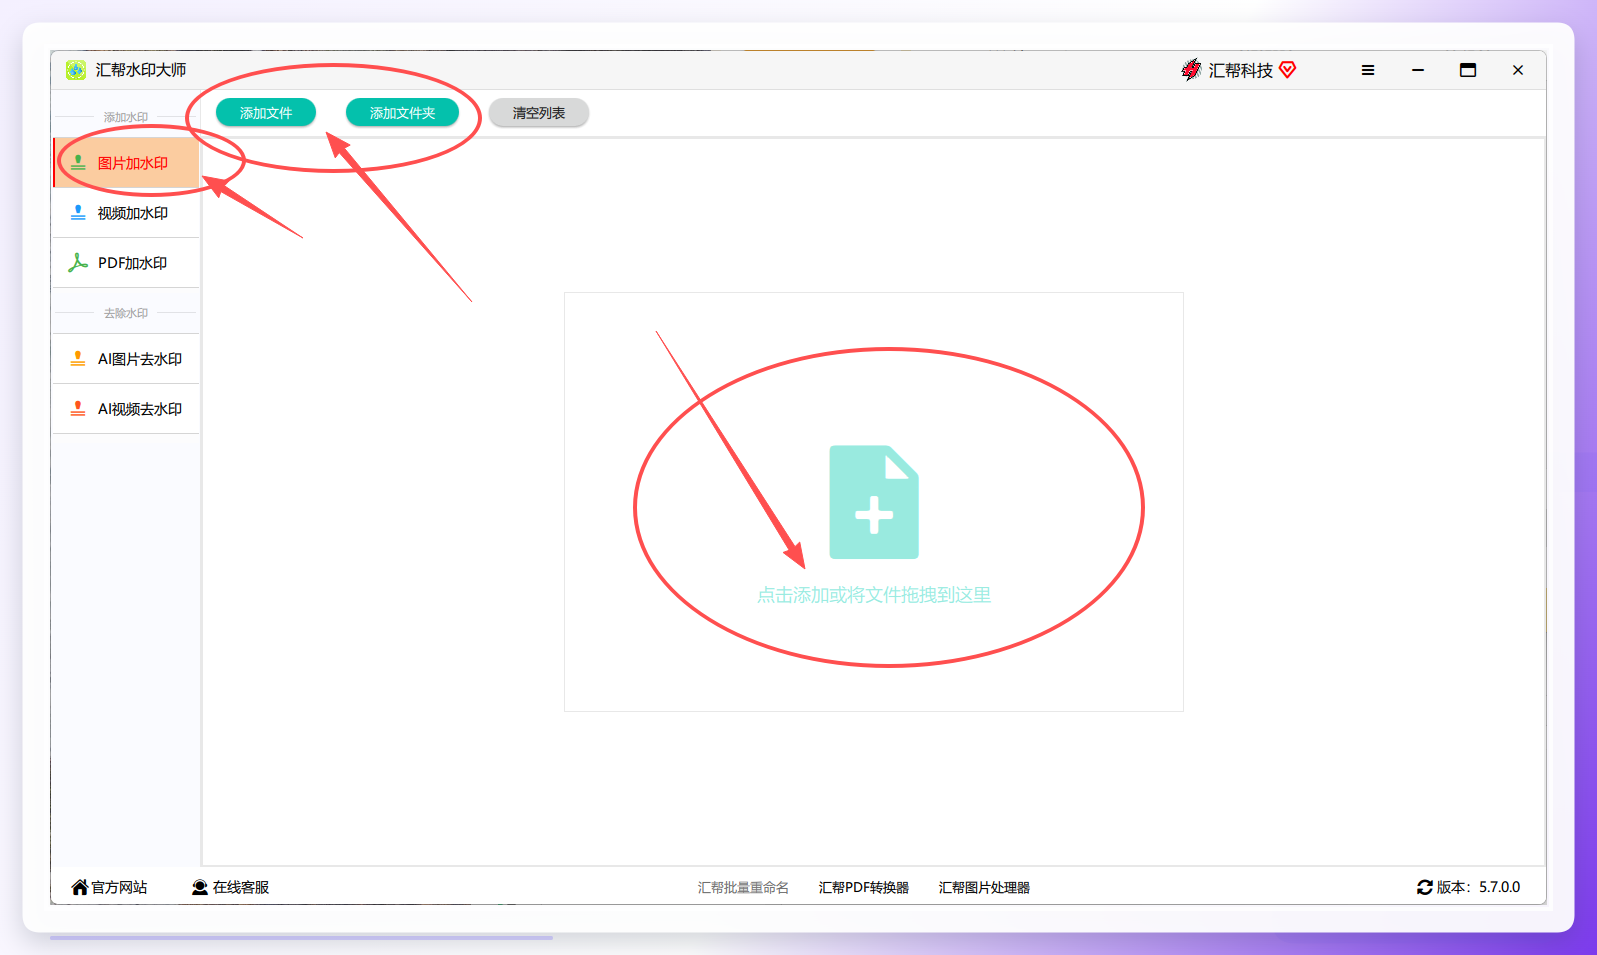Image resolution: width=1597 pixels, height=955 pixels.
Task: Click the orange stamp icon of AI图片去水印
Action: coord(78,359)
